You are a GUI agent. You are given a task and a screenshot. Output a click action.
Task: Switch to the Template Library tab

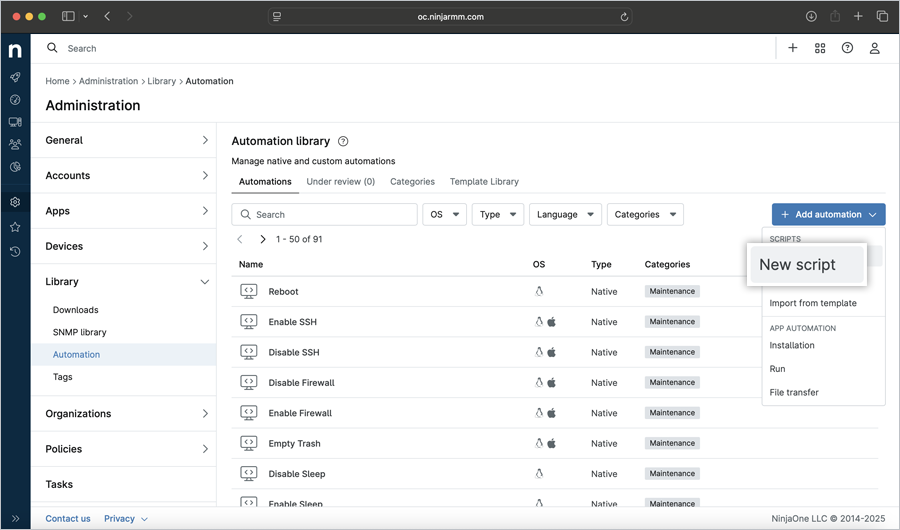click(x=484, y=182)
